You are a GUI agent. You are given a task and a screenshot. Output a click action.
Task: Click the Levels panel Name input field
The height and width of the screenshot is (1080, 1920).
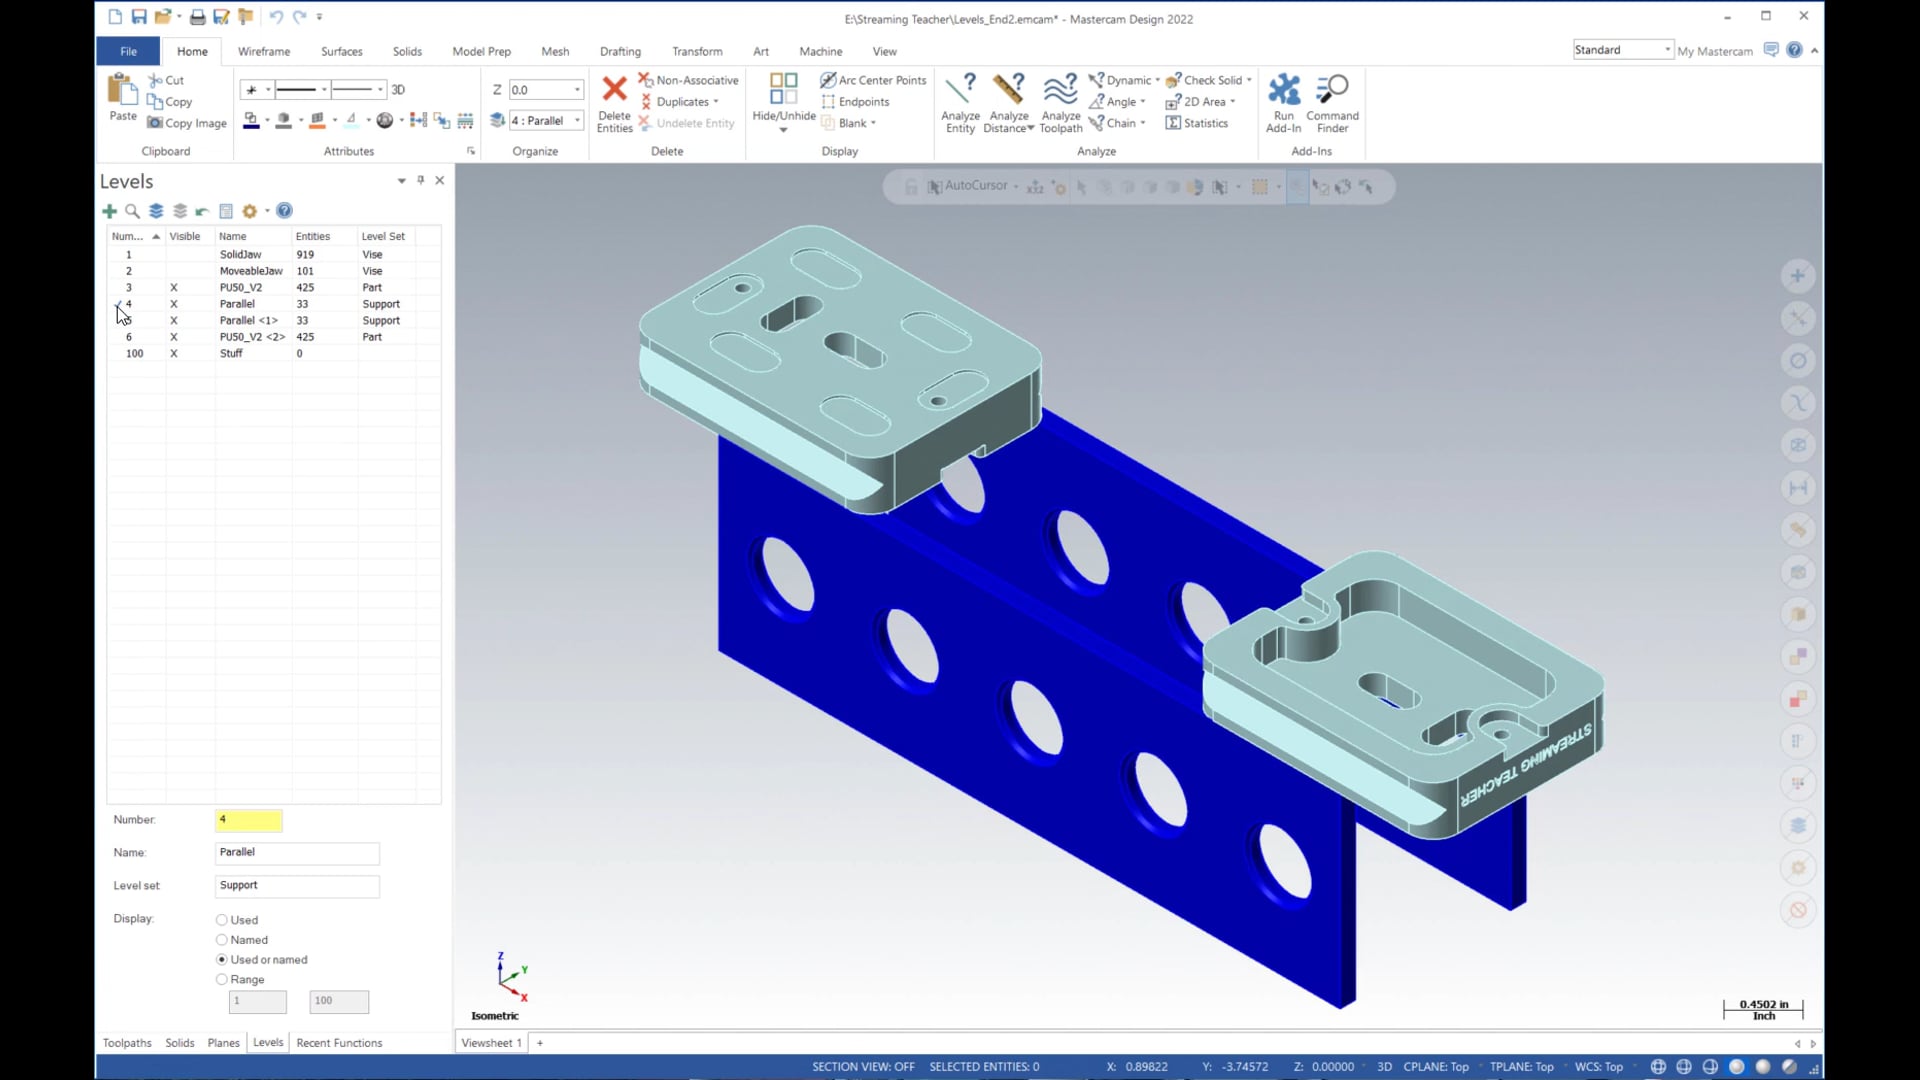[297, 852]
